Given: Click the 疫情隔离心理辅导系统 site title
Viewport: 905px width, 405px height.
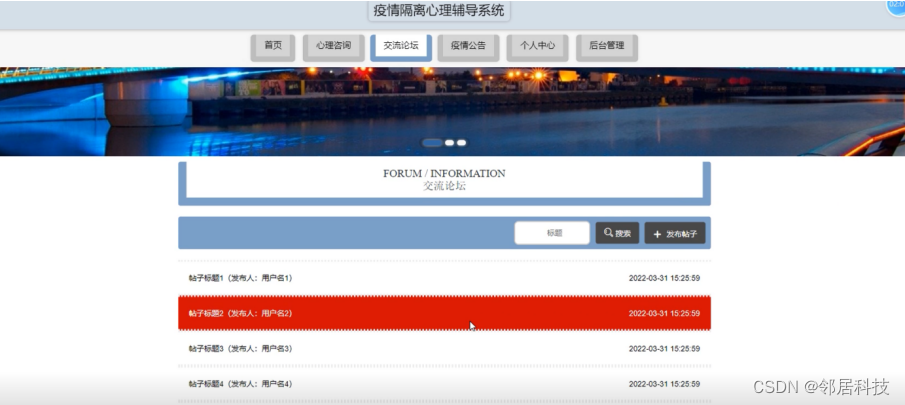Looking at the screenshot, I should [439, 10].
